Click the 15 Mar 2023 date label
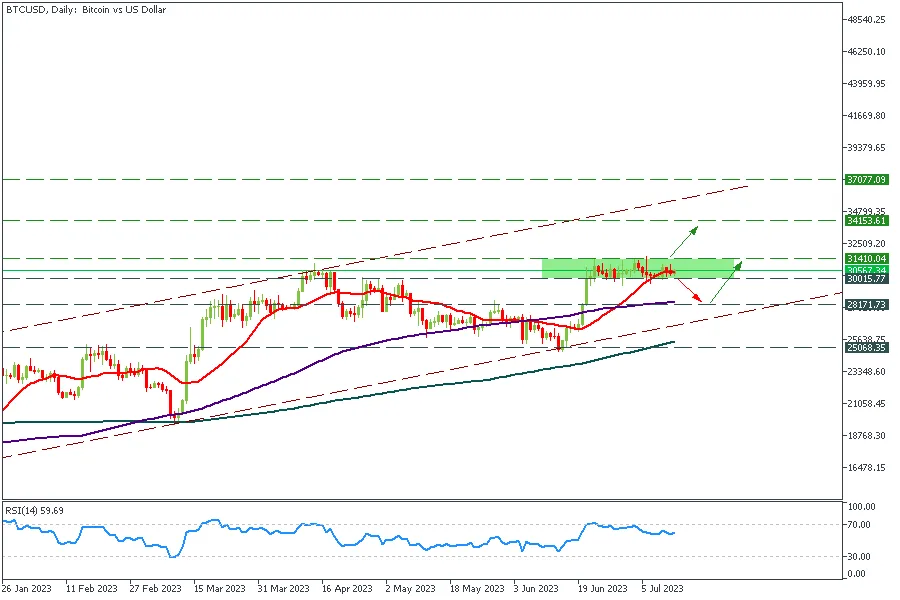Image resolution: width=900 pixels, height=600 pixels. click(x=219, y=589)
